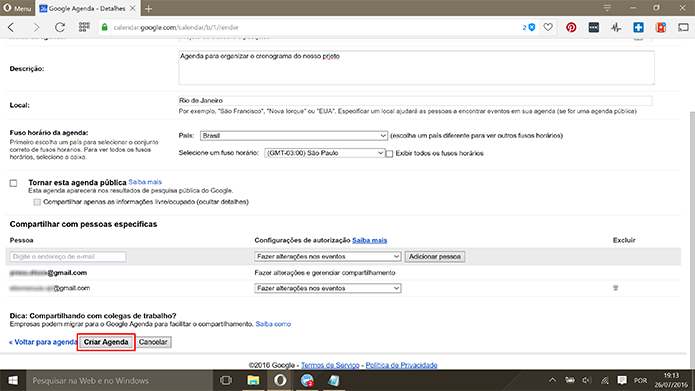
Task: Open the blue globe taskbar app
Action: (x=307, y=380)
